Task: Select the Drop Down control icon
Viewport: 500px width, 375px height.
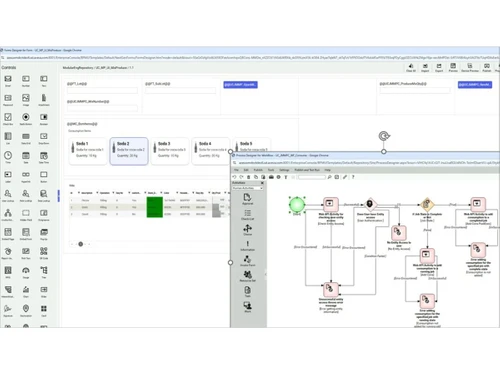Action: coord(44,136)
